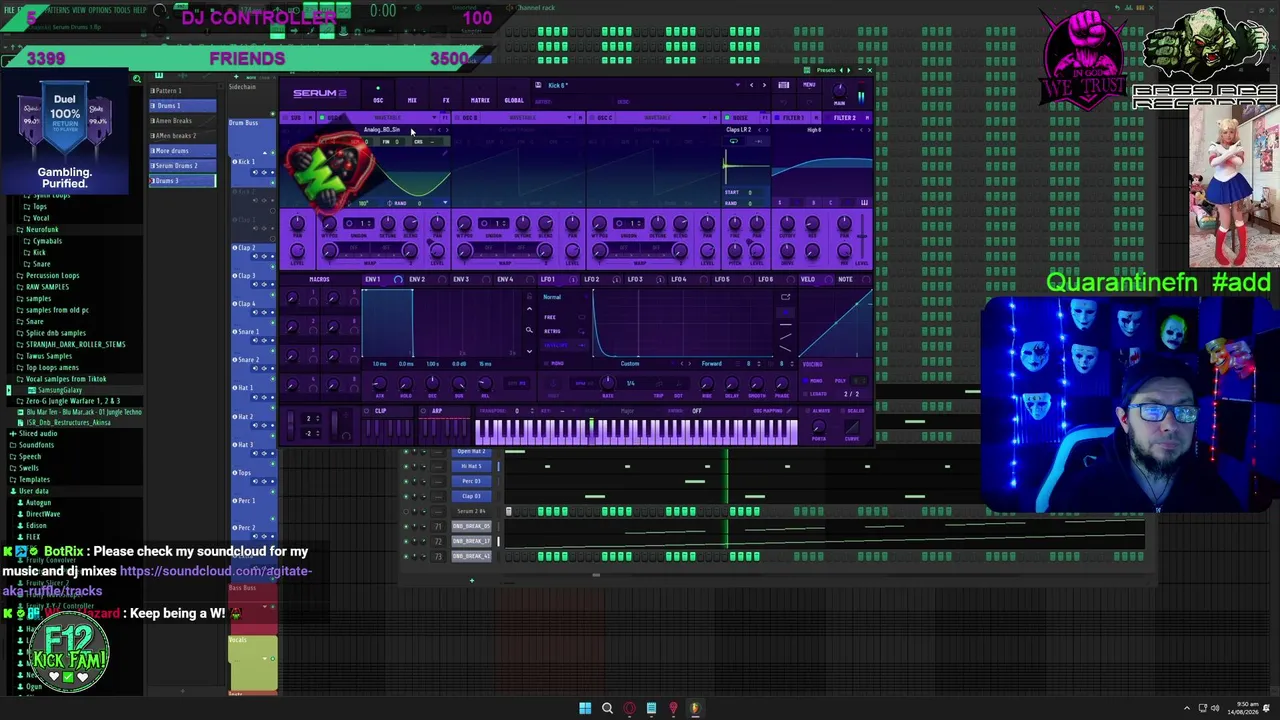Click the PORTA knob

pyautogui.click(x=820, y=427)
